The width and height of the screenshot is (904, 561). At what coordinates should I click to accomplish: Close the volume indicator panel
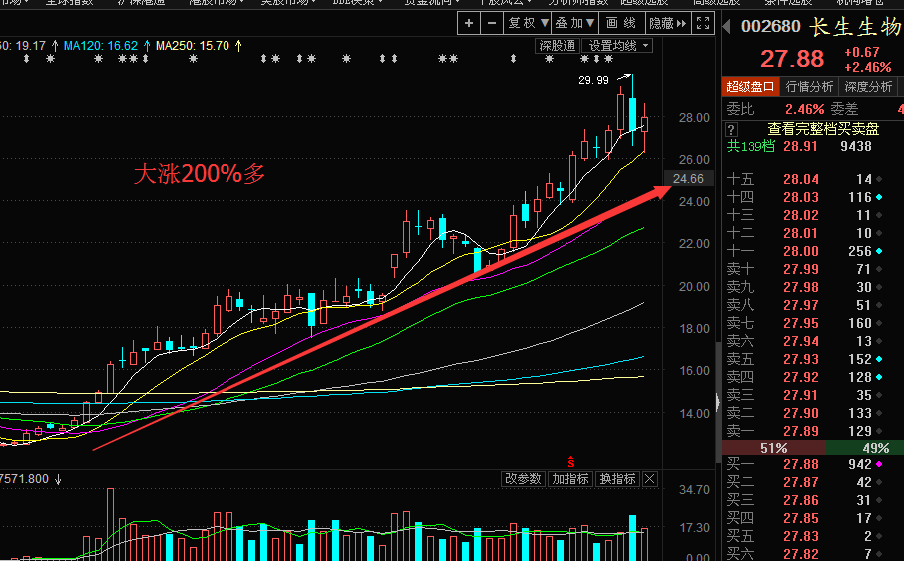pyautogui.click(x=650, y=479)
